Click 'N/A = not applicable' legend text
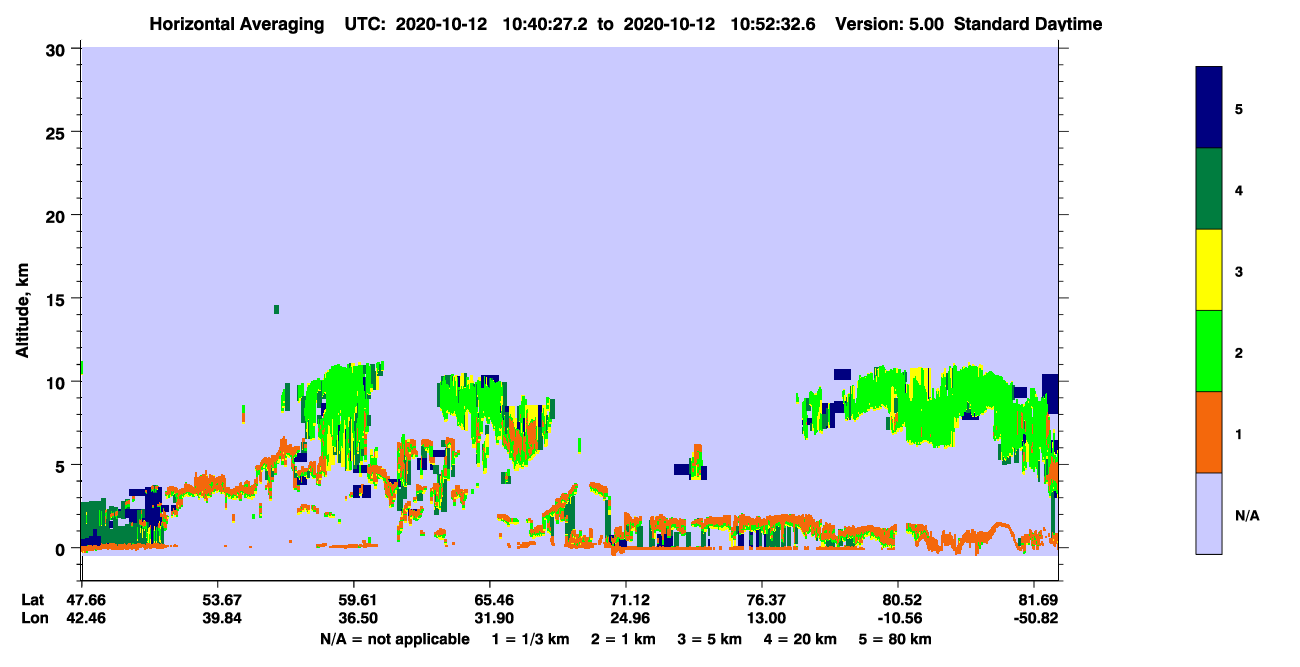The image size is (1300, 667). (394, 639)
